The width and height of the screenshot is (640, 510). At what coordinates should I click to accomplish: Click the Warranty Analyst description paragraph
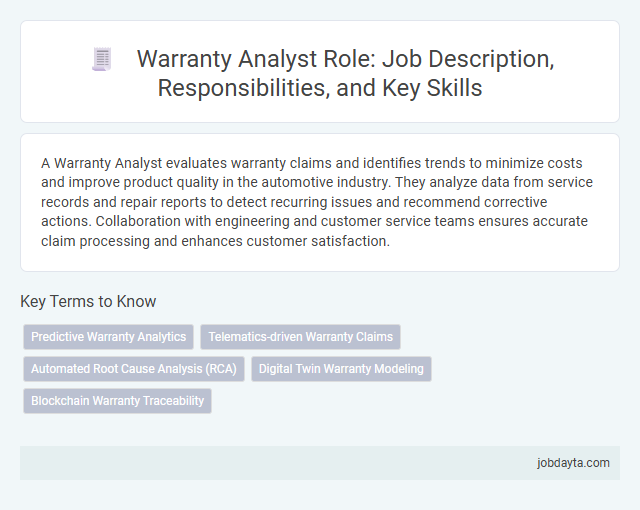[x=317, y=202]
